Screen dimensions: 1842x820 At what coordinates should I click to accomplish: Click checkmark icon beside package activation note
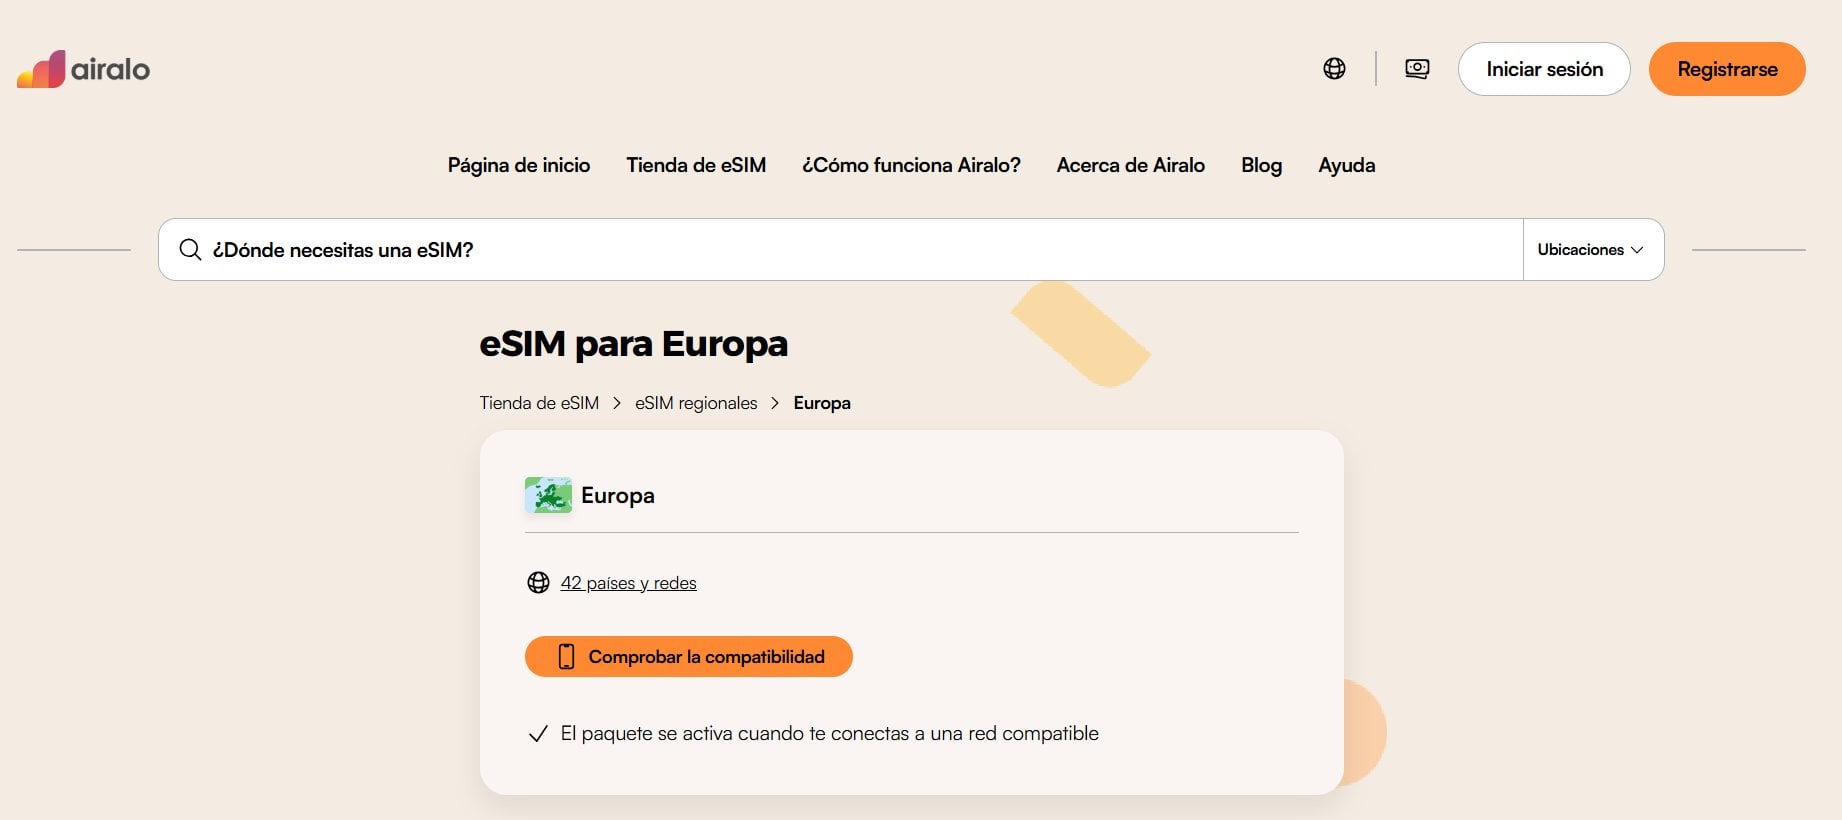(538, 734)
